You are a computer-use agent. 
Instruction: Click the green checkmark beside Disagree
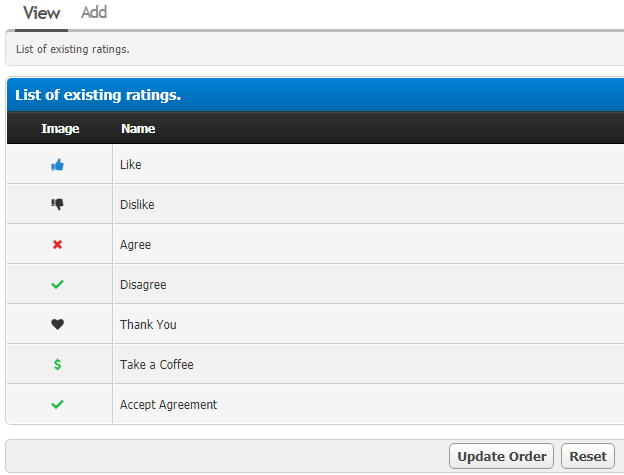click(57, 285)
